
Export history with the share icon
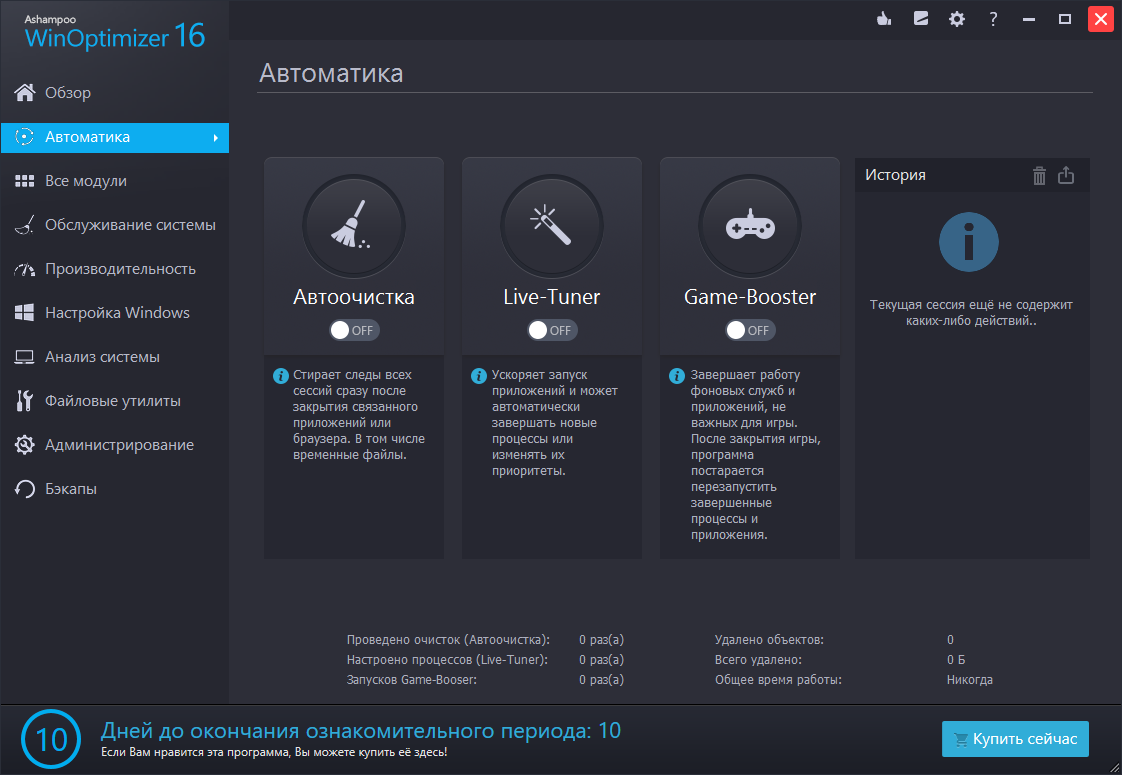(1065, 175)
